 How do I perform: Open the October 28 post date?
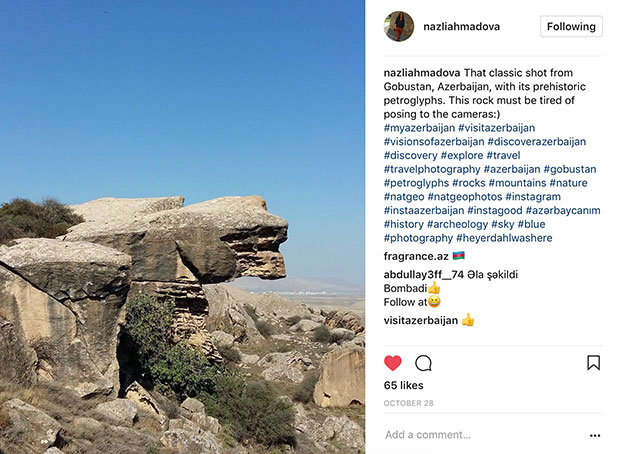point(408,403)
